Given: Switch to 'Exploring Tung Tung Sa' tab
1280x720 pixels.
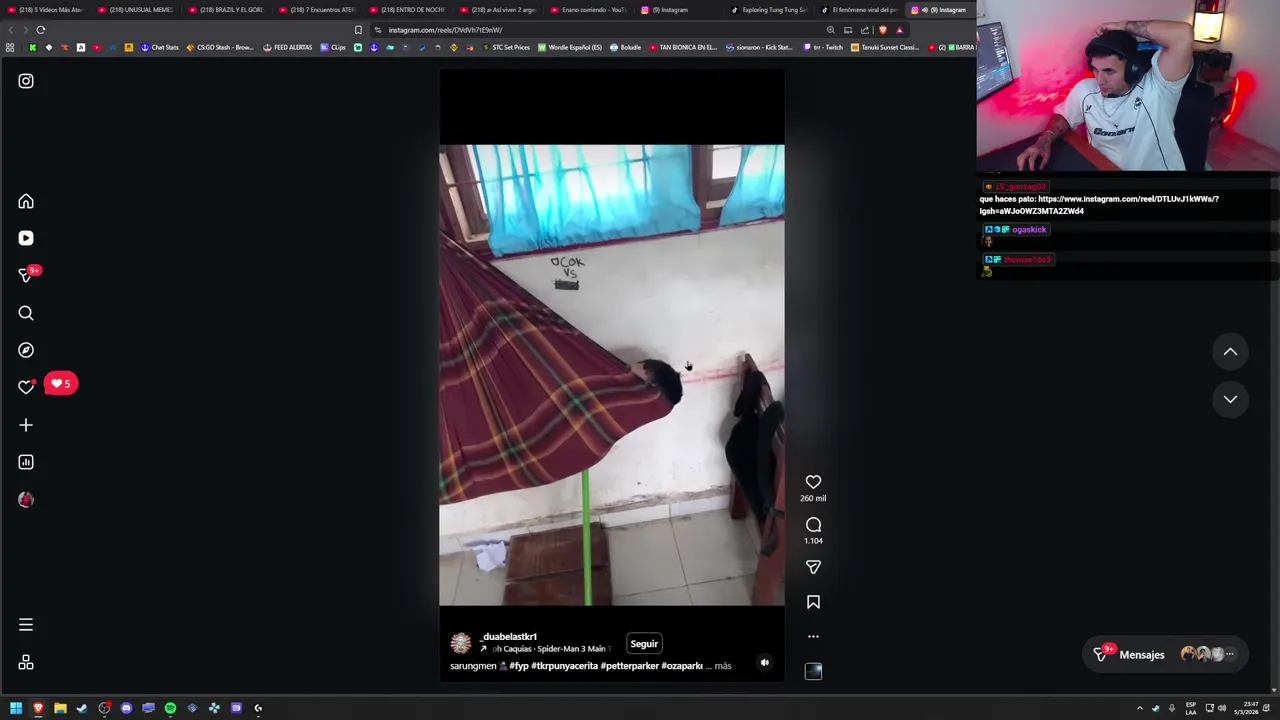Looking at the screenshot, I should (x=769, y=10).
